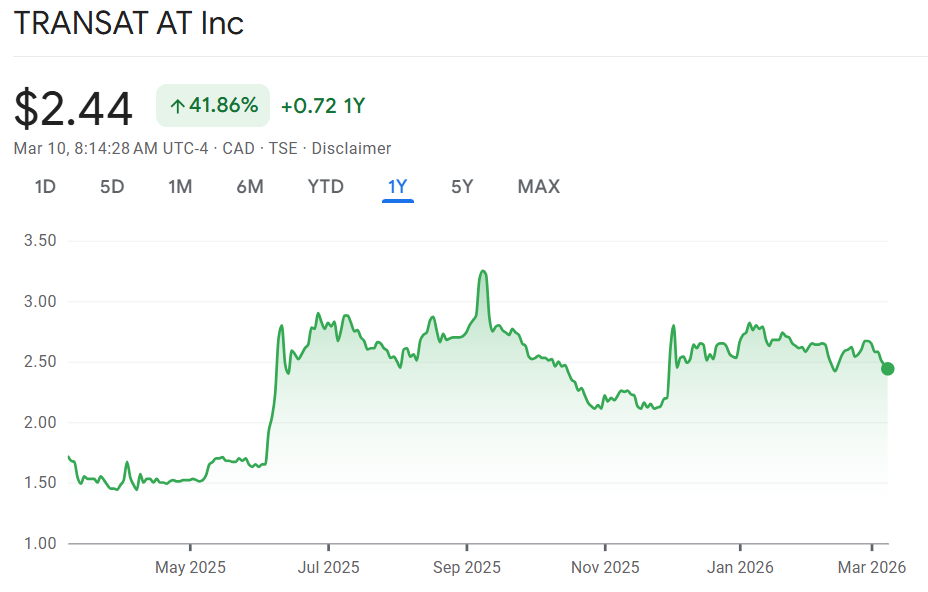Click the 41.86% change badge
928x592 pixels.
[213, 106]
